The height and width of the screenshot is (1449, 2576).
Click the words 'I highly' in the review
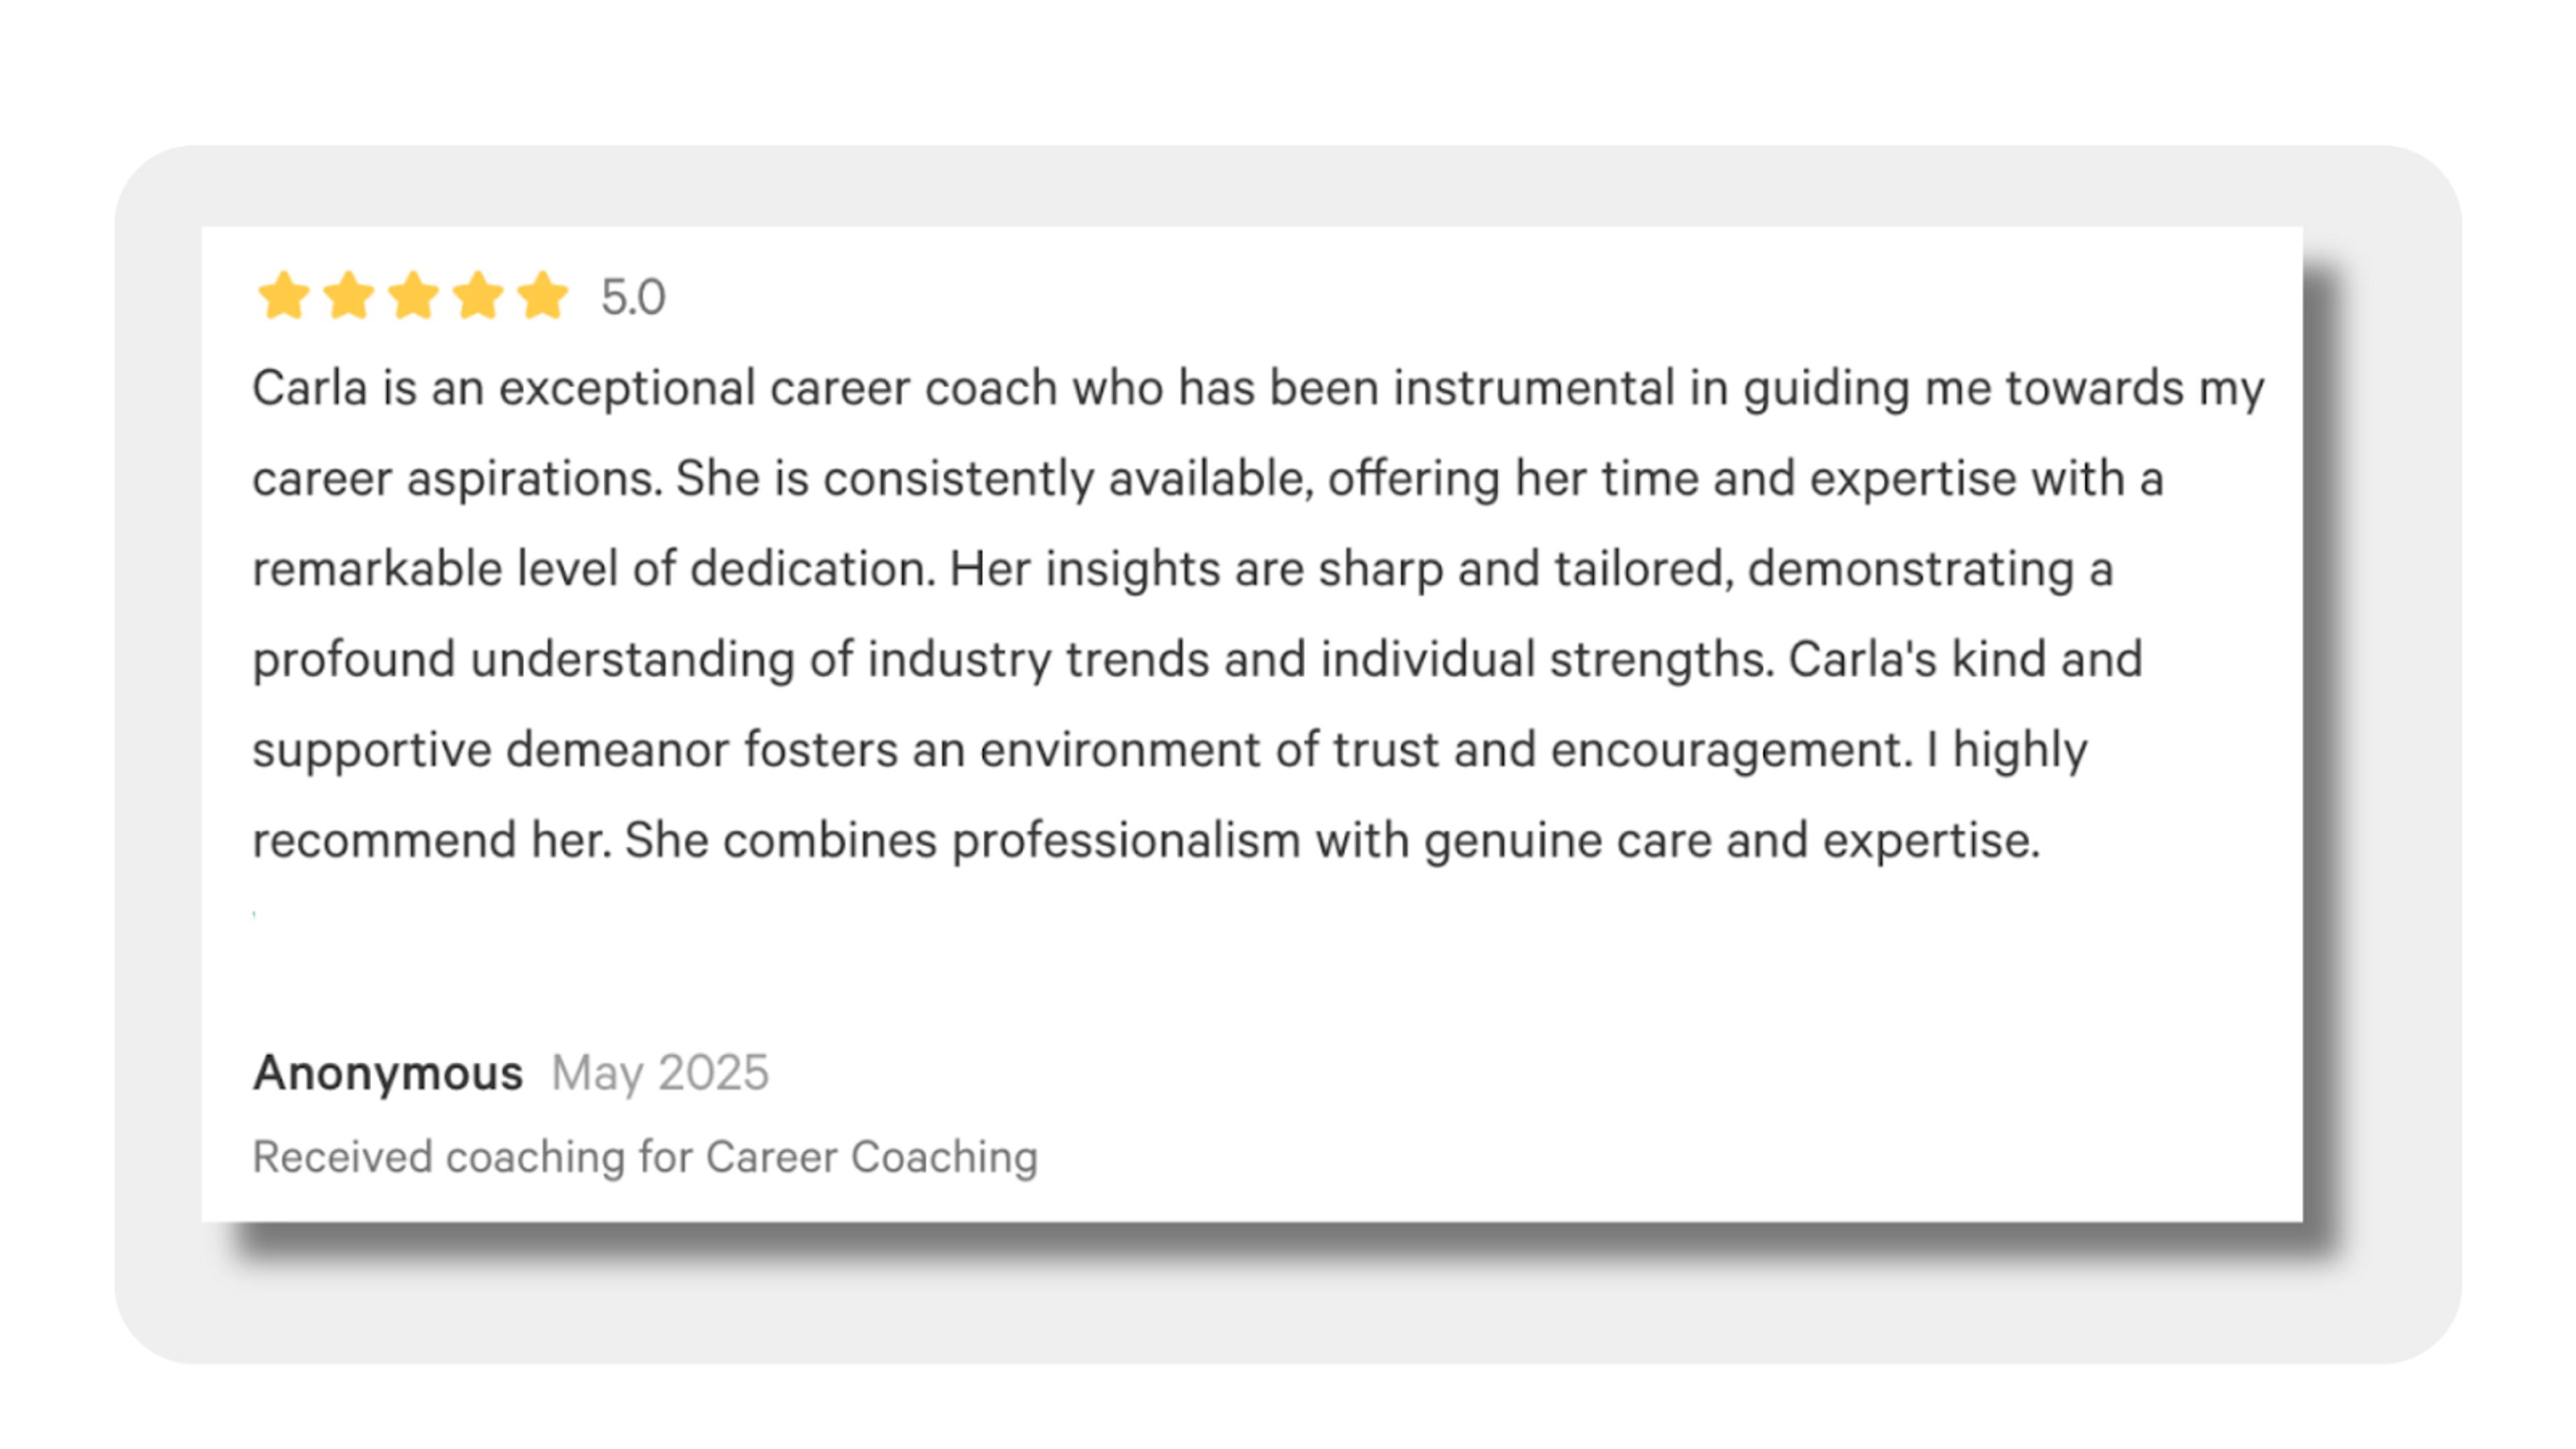(2007, 750)
